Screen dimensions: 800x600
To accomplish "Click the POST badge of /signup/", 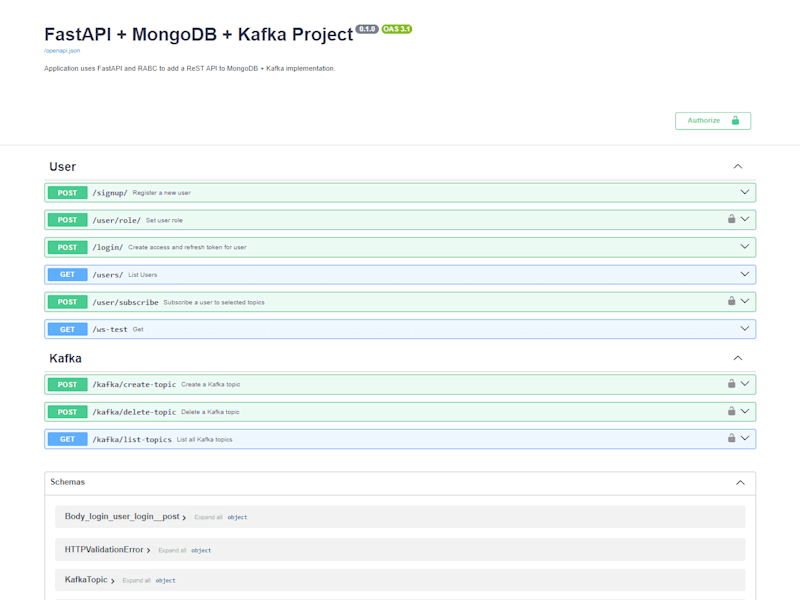I will point(67,193).
